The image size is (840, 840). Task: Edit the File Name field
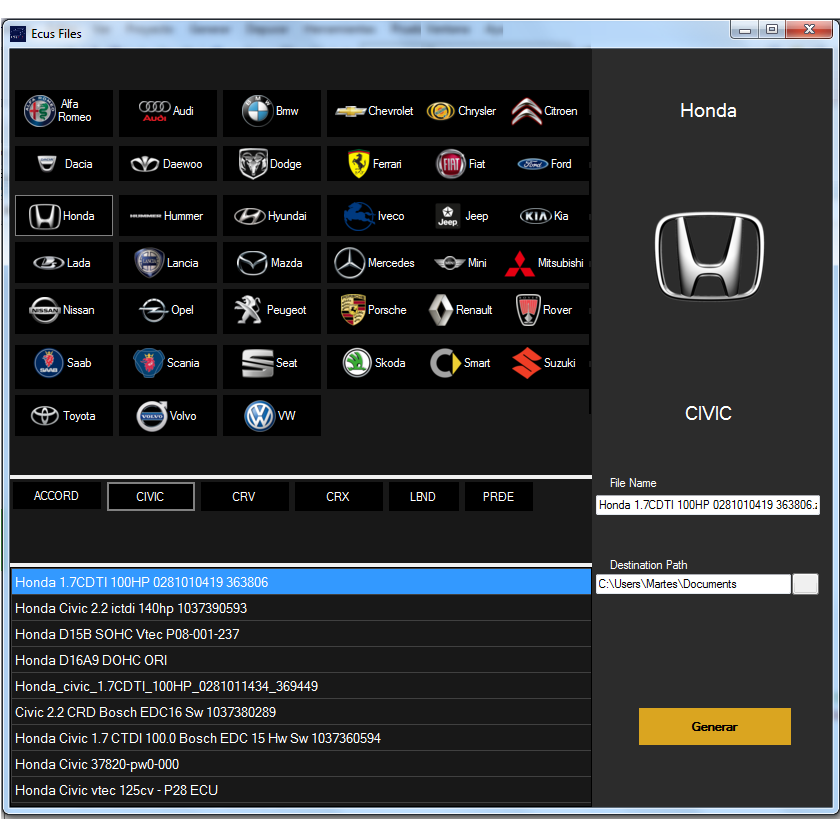707,505
